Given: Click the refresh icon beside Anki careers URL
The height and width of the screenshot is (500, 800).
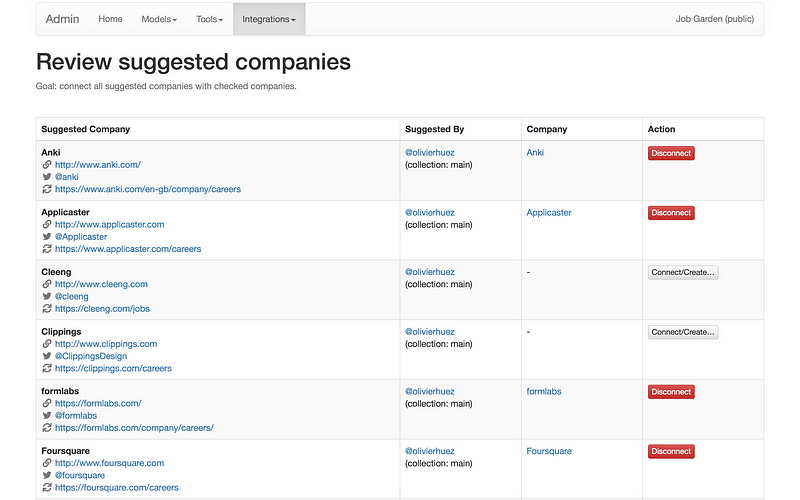Looking at the screenshot, I should click(46, 189).
